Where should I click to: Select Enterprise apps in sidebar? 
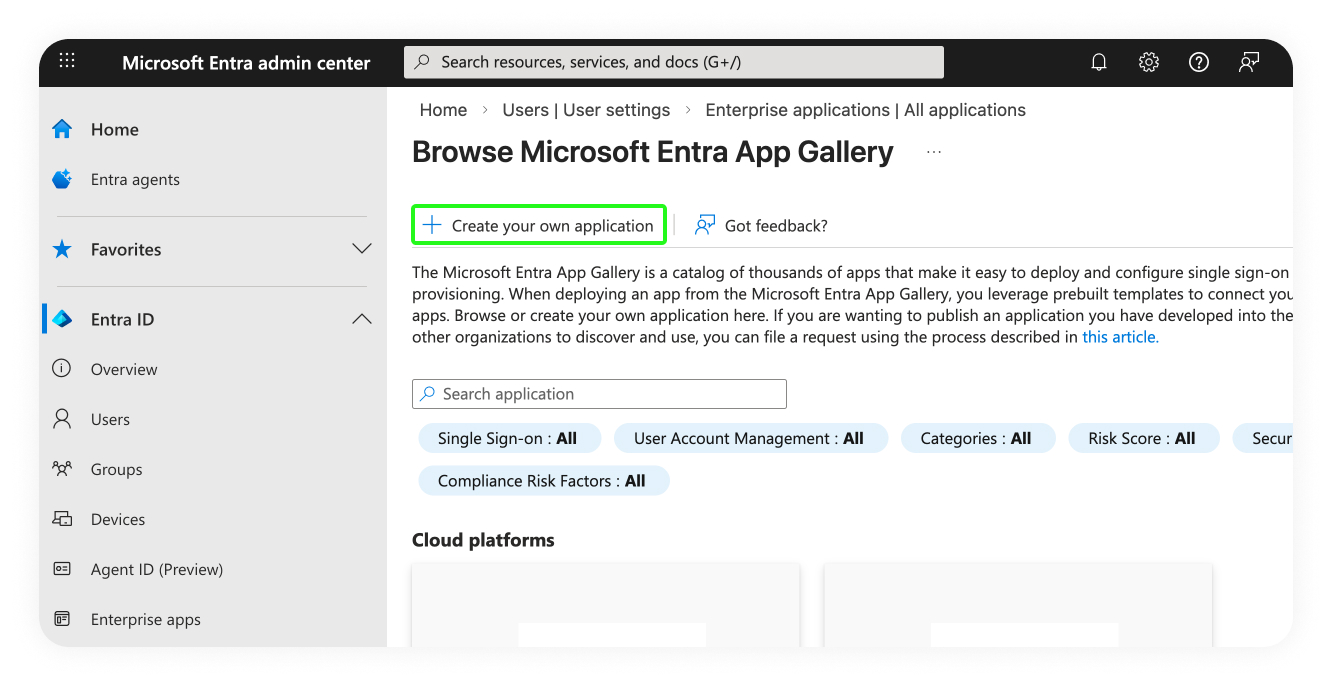(145, 620)
